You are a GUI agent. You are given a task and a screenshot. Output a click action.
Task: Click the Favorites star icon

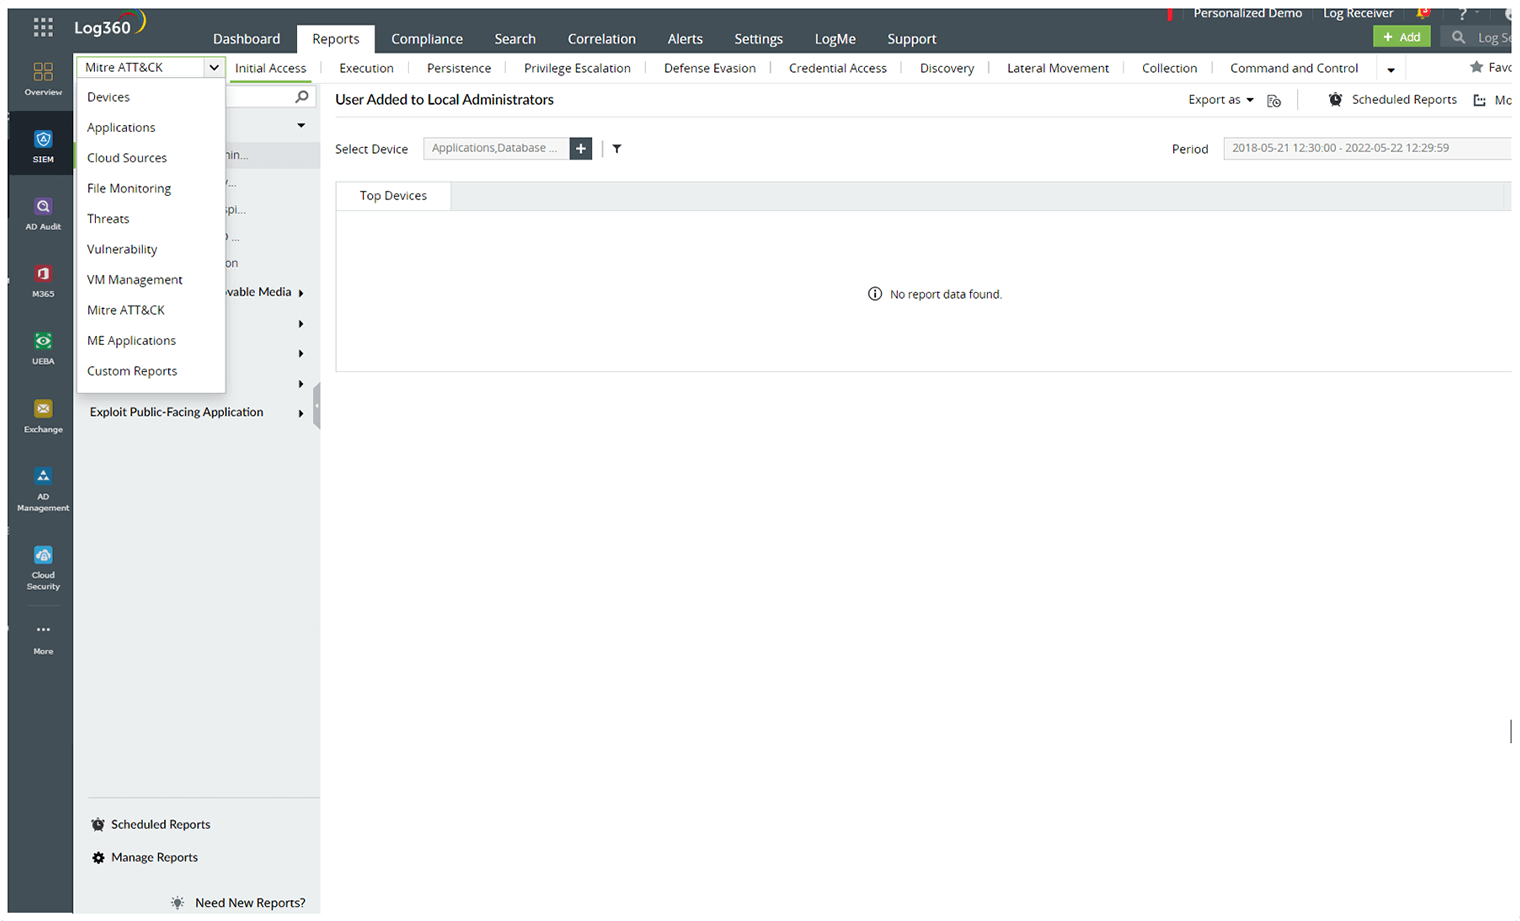(1476, 67)
